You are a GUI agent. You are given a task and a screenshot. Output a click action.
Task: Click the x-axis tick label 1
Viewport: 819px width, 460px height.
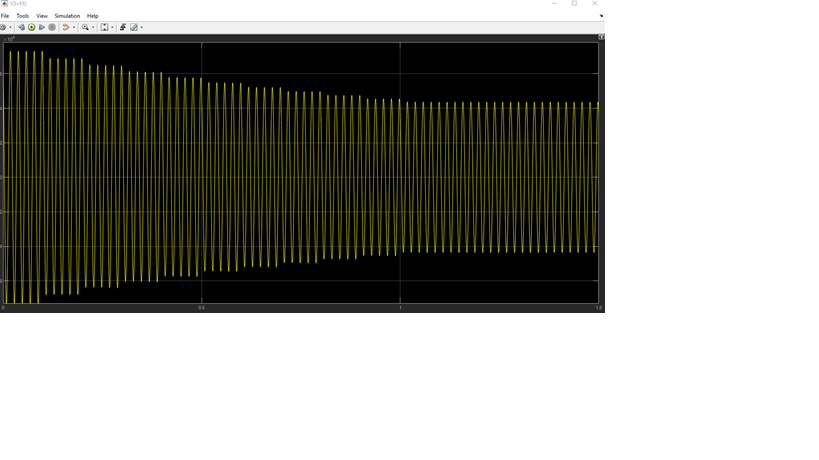pos(400,308)
